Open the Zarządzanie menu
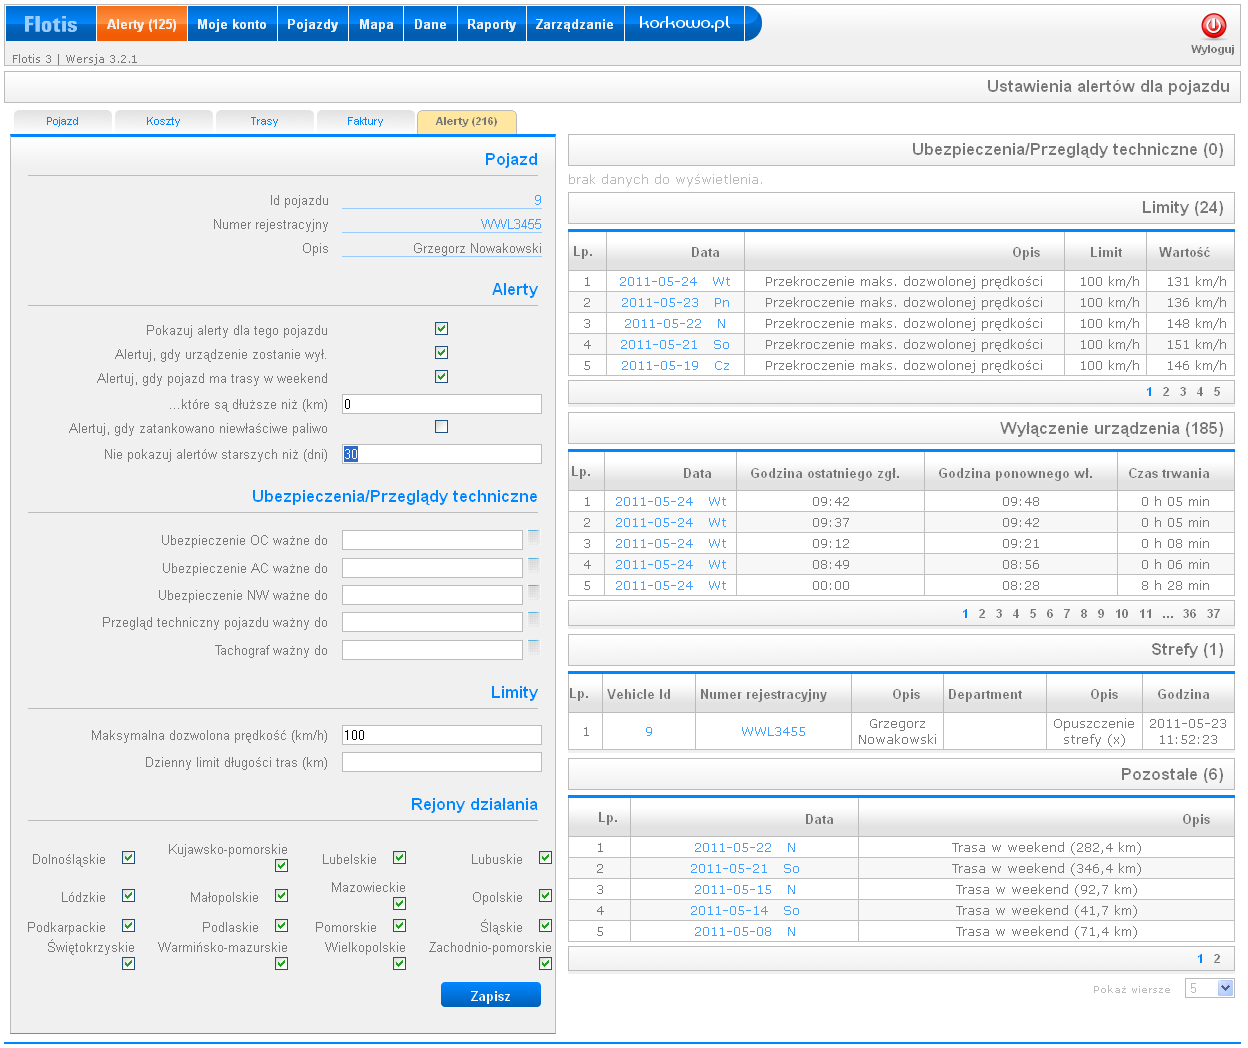Screen dimensions: 1248x1048 coord(575,24)
